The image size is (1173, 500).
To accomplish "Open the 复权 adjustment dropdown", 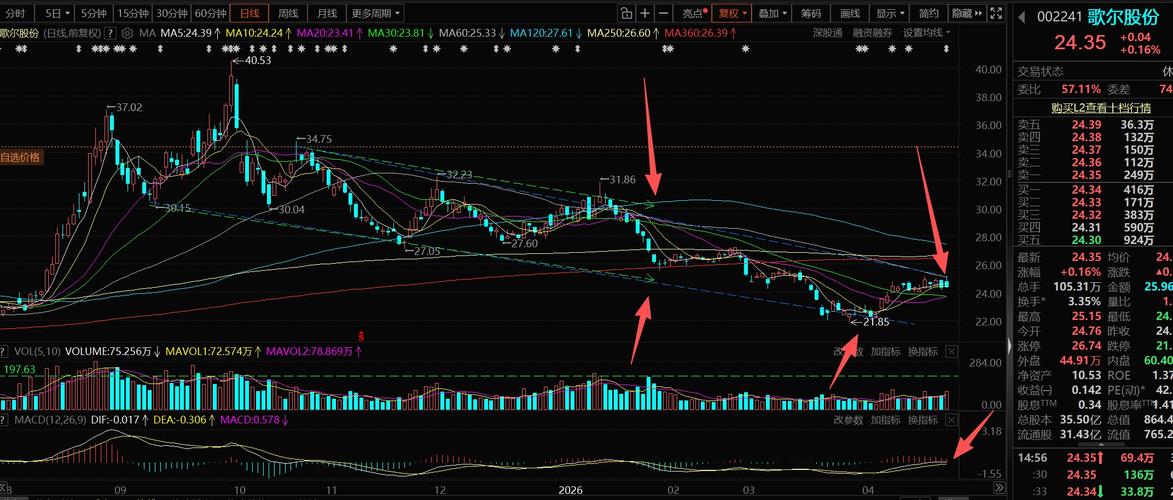I will (x=732, y=13).
